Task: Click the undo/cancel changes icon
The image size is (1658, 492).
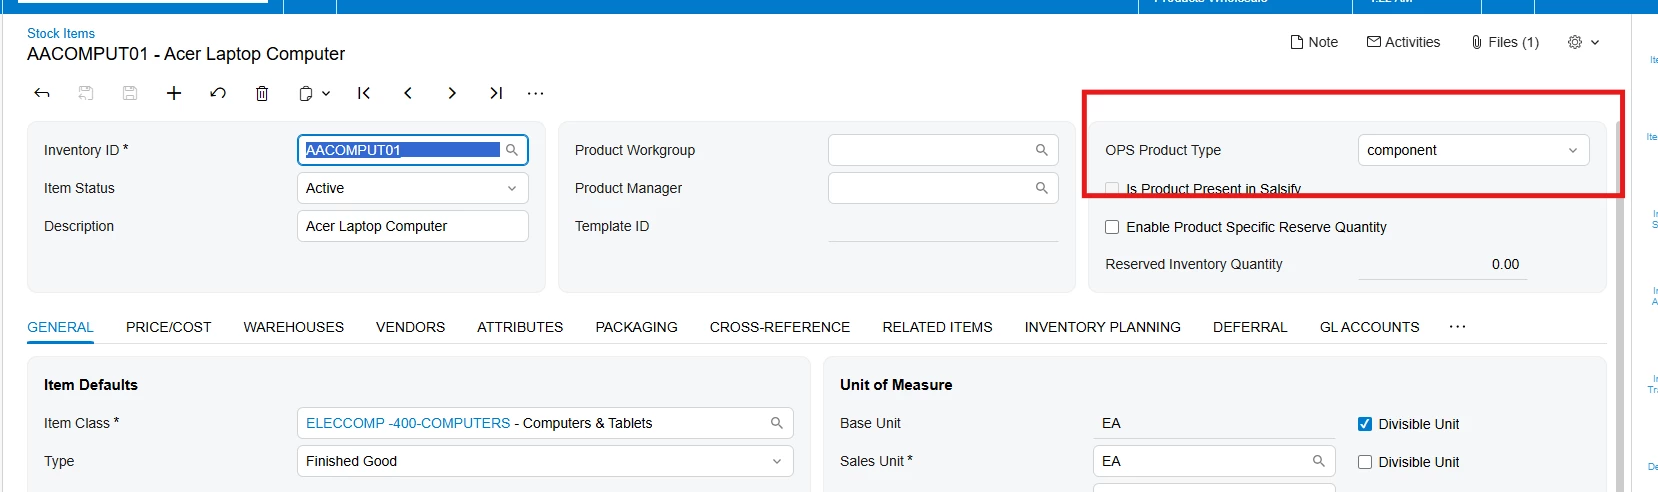Action: (218, 93)
